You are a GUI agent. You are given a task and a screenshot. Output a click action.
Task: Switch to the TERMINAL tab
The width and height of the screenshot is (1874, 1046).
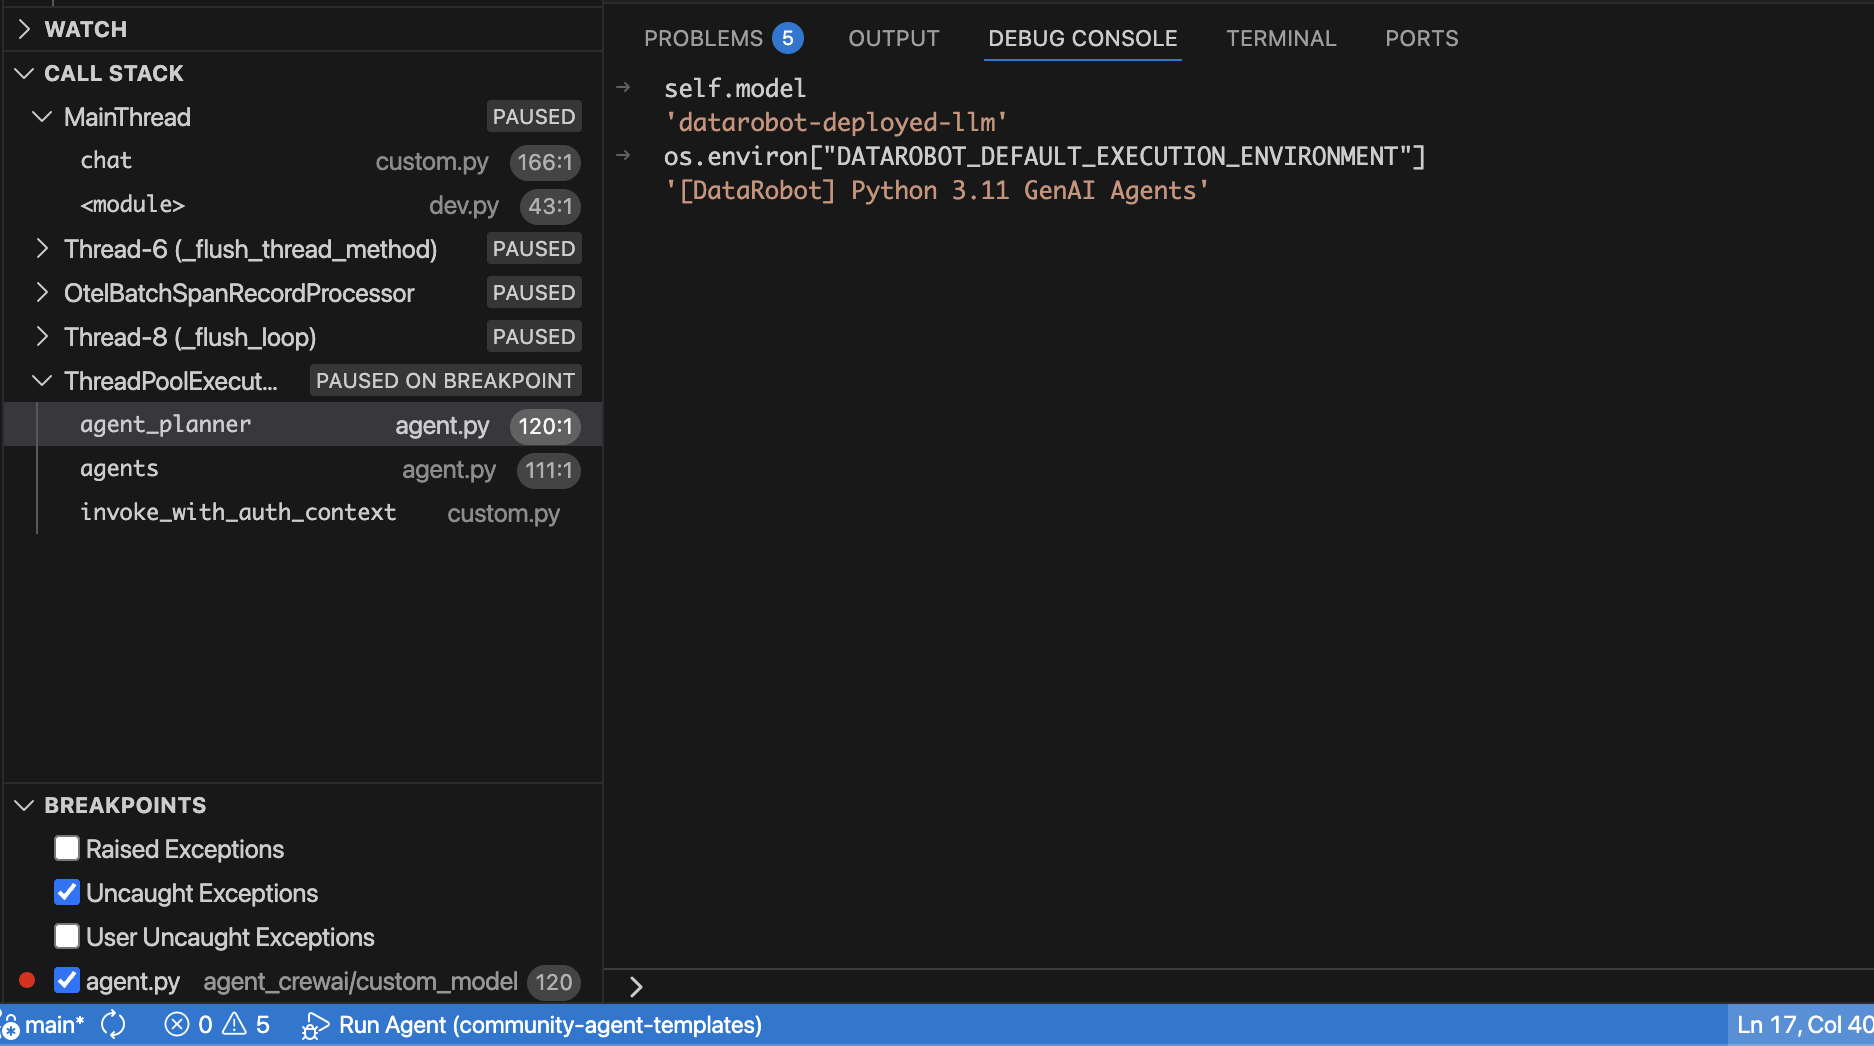point(1281,38)
